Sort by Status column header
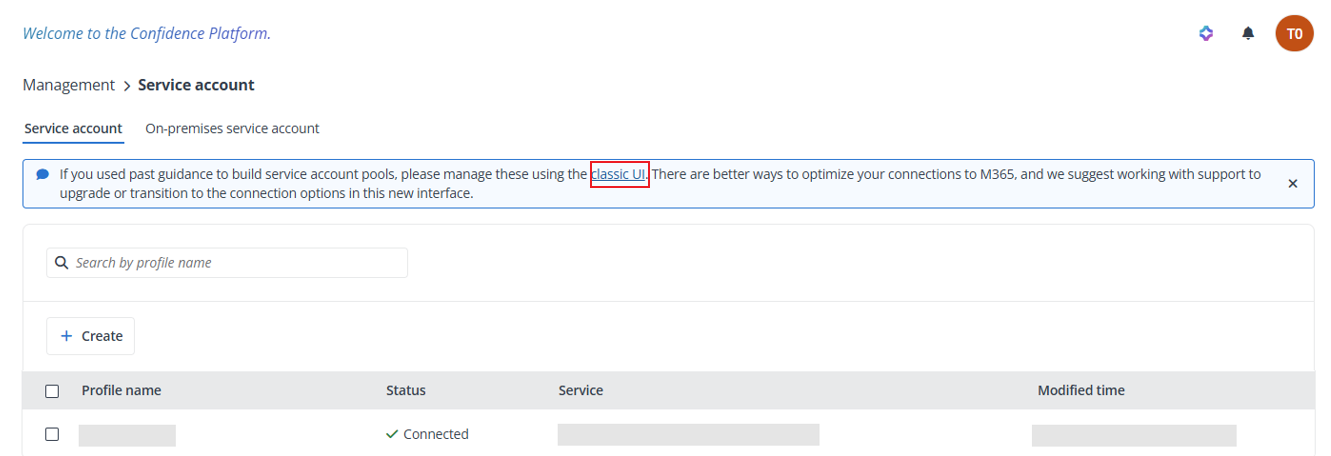 coord(406,391)
